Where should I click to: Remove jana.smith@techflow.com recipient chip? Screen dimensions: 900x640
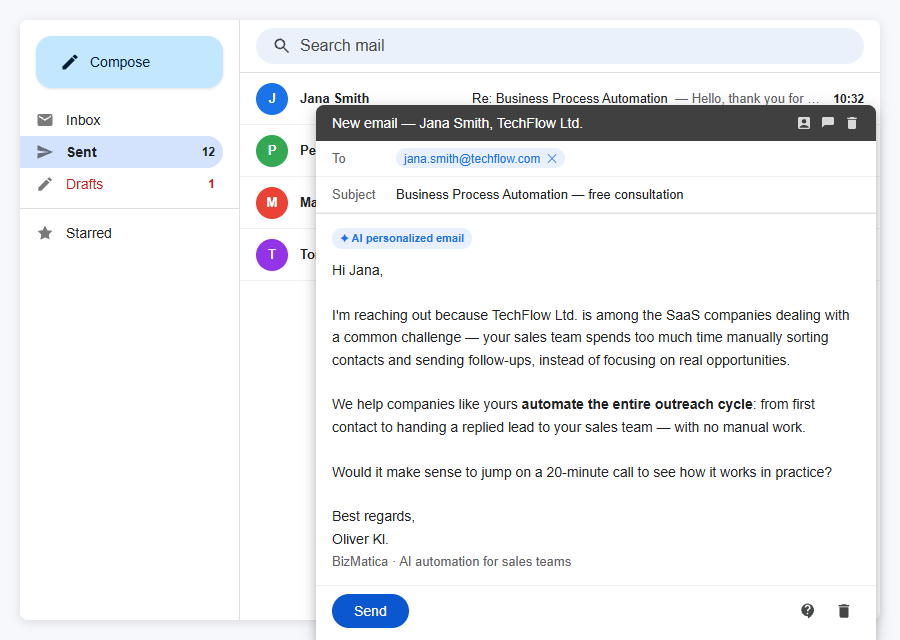pos(552,158)
